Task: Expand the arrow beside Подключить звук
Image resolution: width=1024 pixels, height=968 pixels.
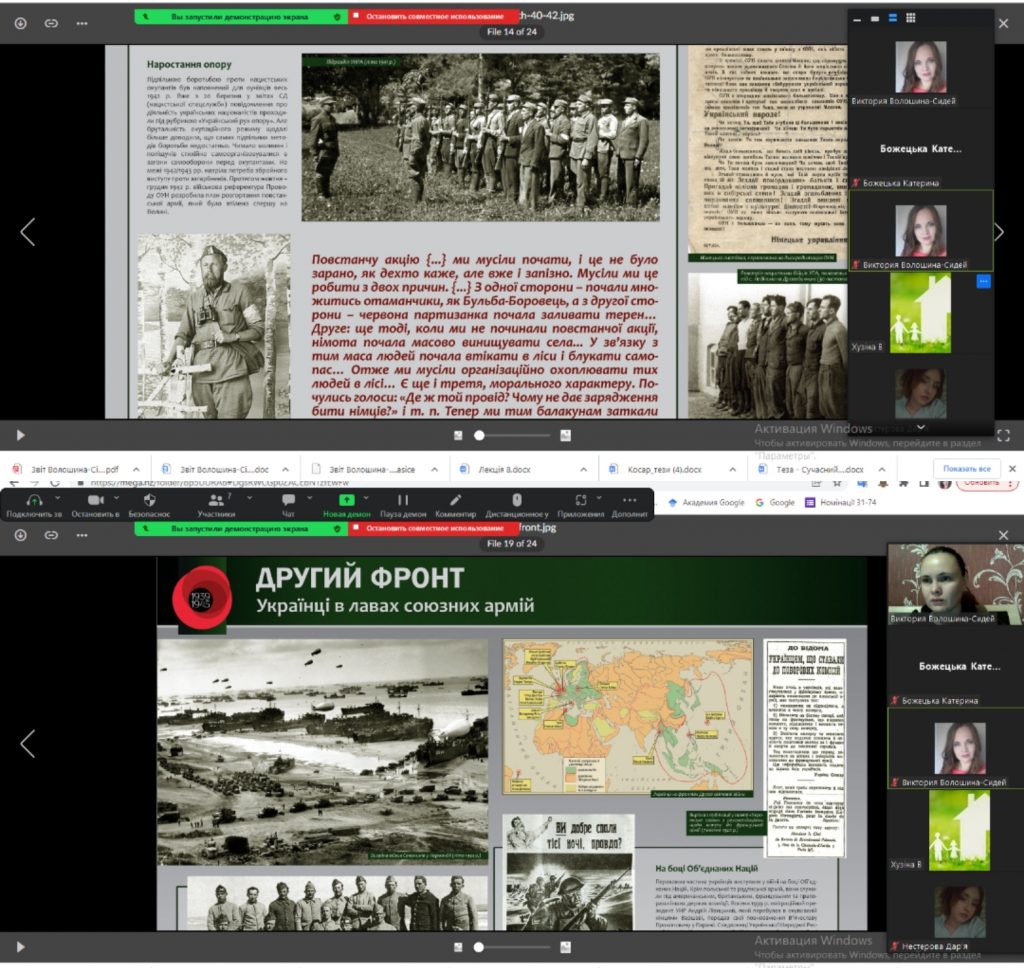Action: coord(57,497)
